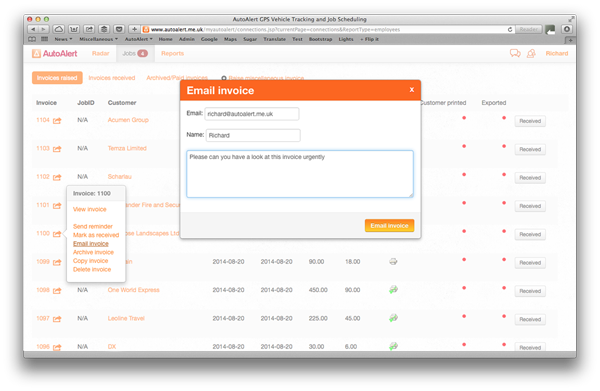Reload the page using refresh icon

pyautogui.click(x=510, y=29)
